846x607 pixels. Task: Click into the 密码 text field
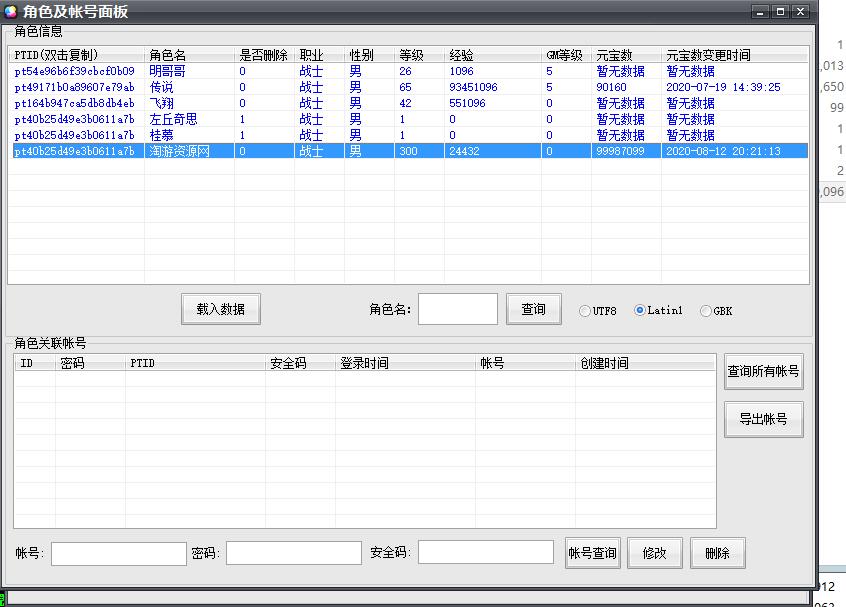click(293, 553)
